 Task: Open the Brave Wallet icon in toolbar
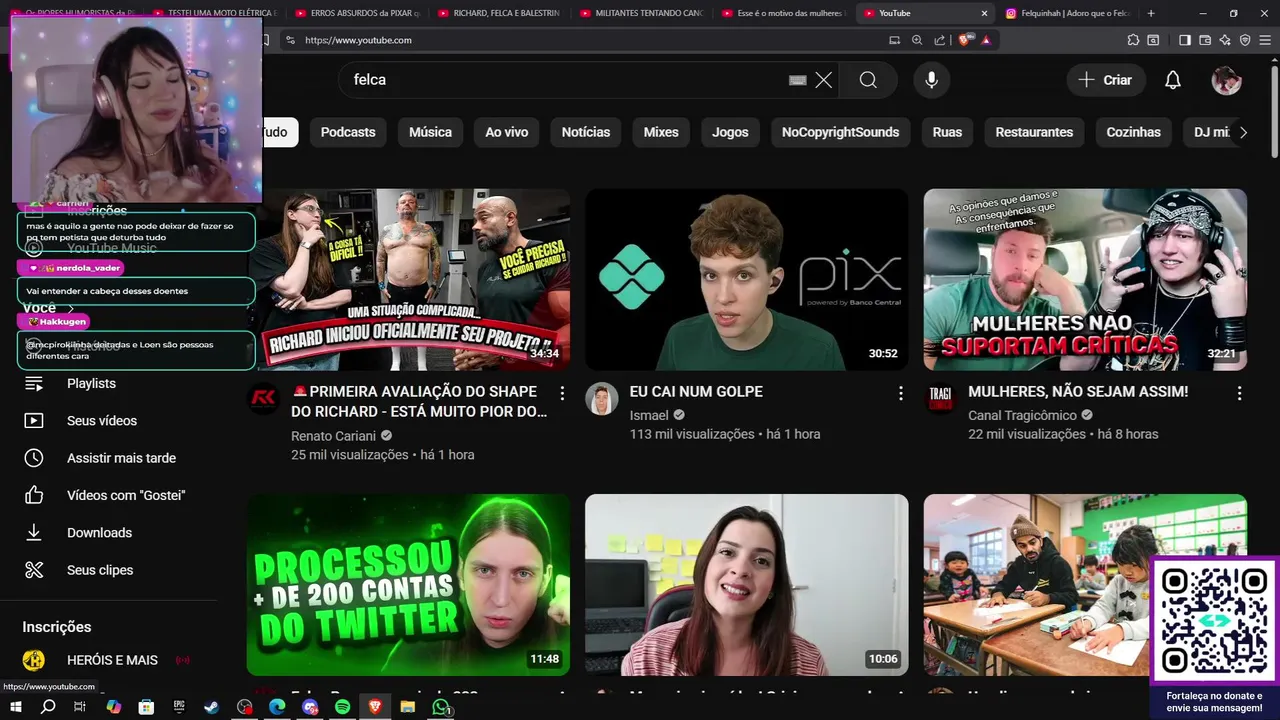pyautogui.click(x=1205, y=40)
